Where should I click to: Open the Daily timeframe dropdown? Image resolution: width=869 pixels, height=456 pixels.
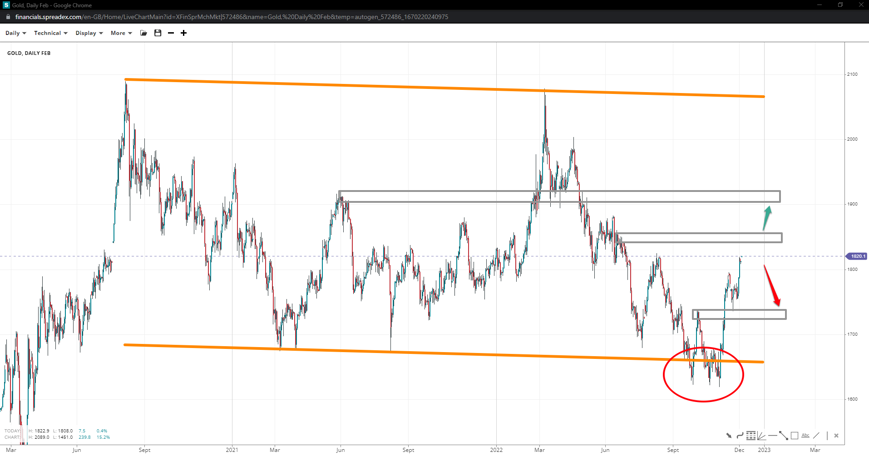click(x=15, y=33)
